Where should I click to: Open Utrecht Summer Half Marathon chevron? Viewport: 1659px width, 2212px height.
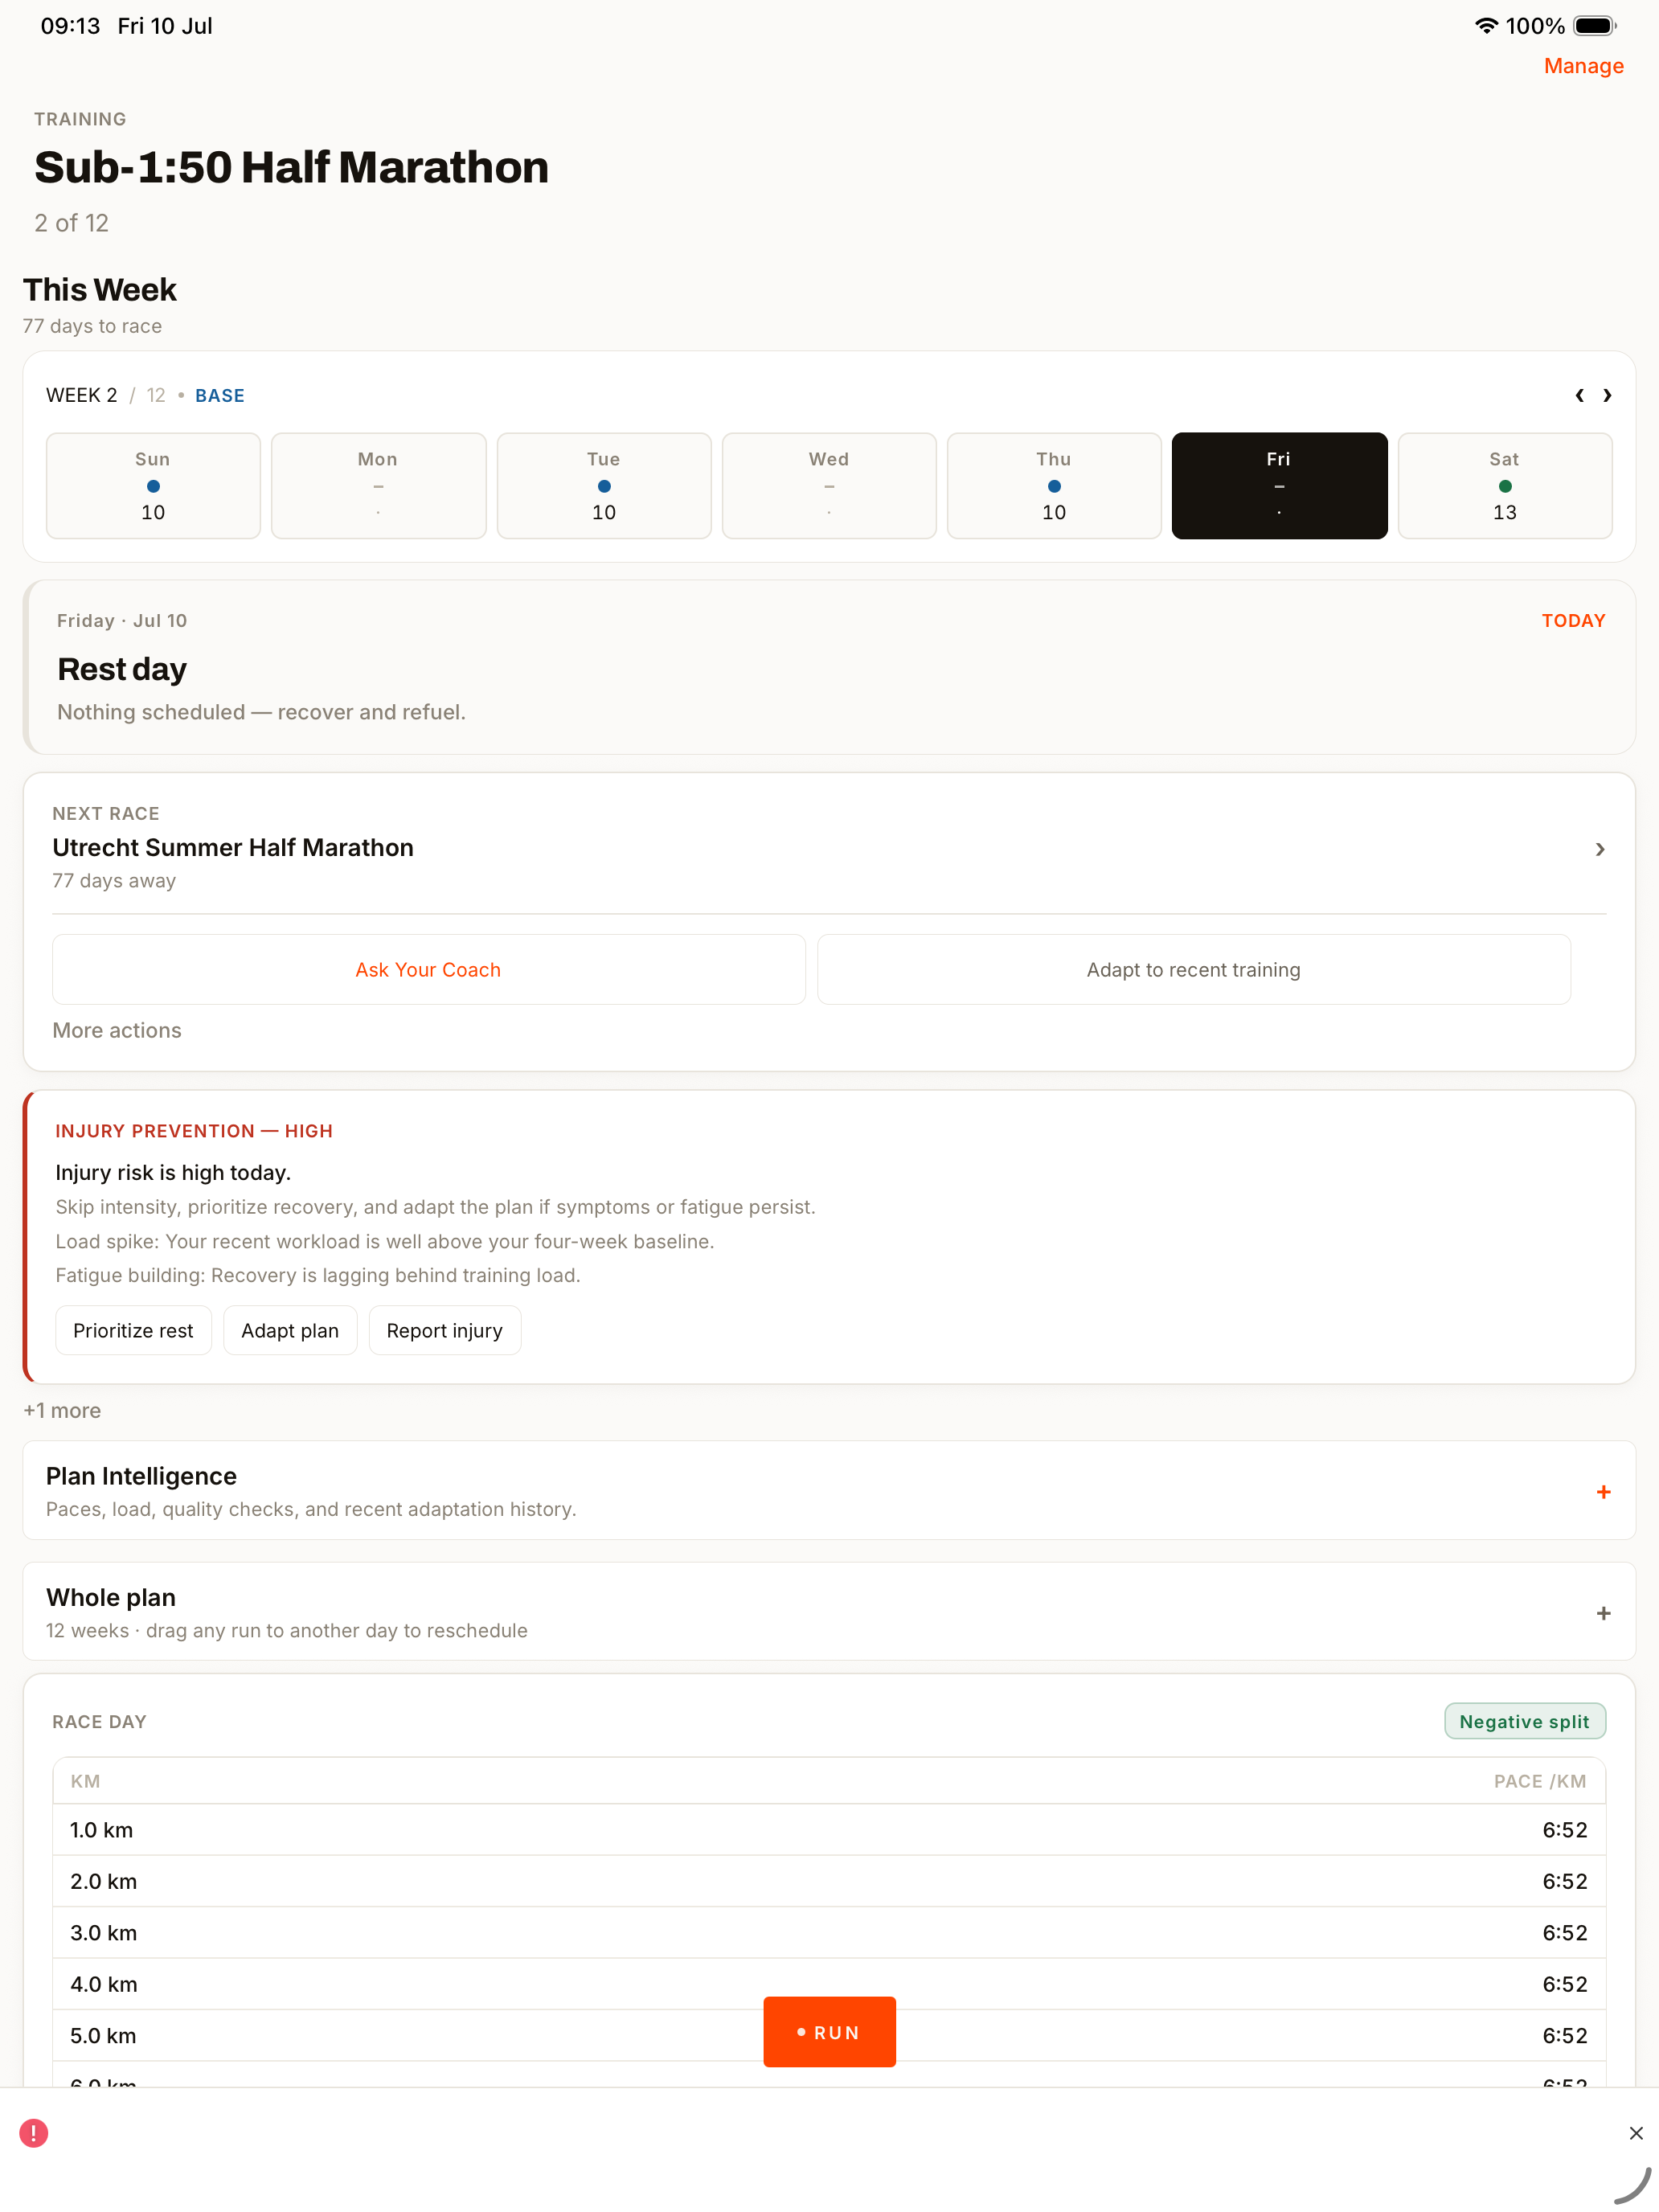[x=1599, y=849]
